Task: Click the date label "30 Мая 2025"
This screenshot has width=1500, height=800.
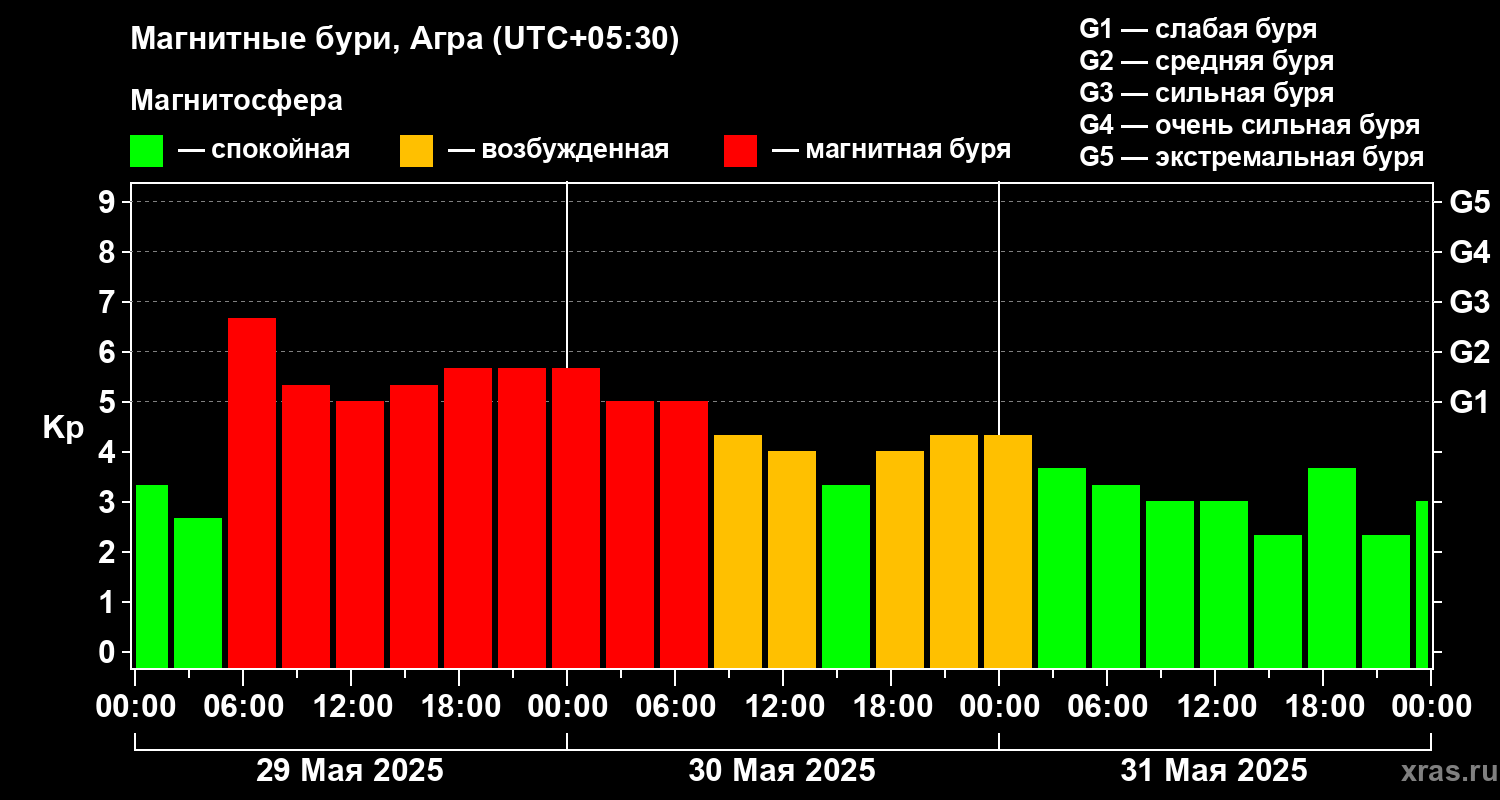Action: click(x=782, y=771)
